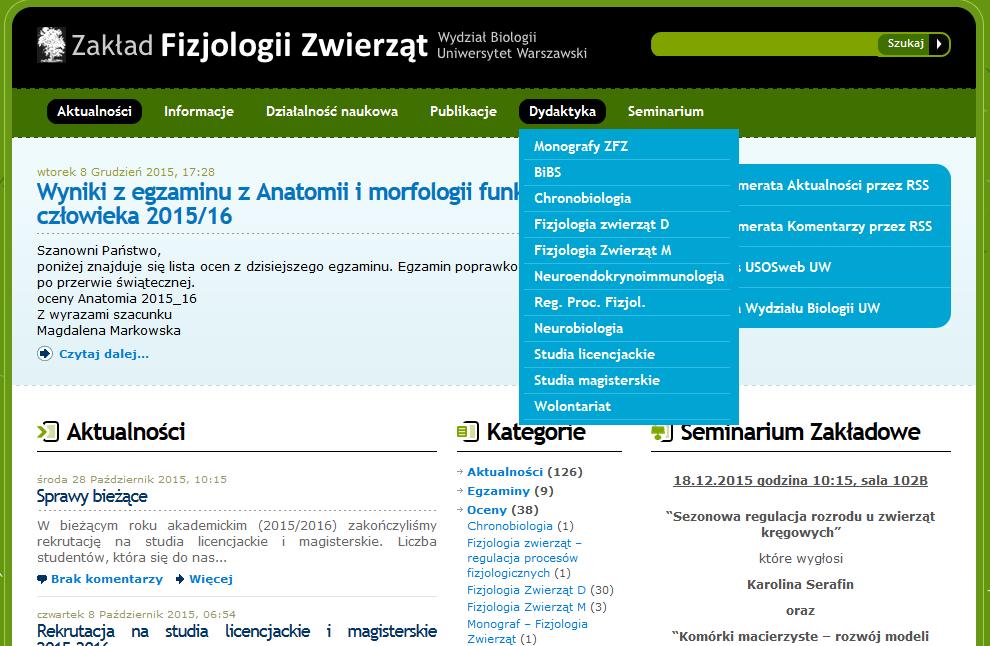The image size is (990, 646).
Task: Click the arrow icon before Więcej
Action: pos(180,579)
